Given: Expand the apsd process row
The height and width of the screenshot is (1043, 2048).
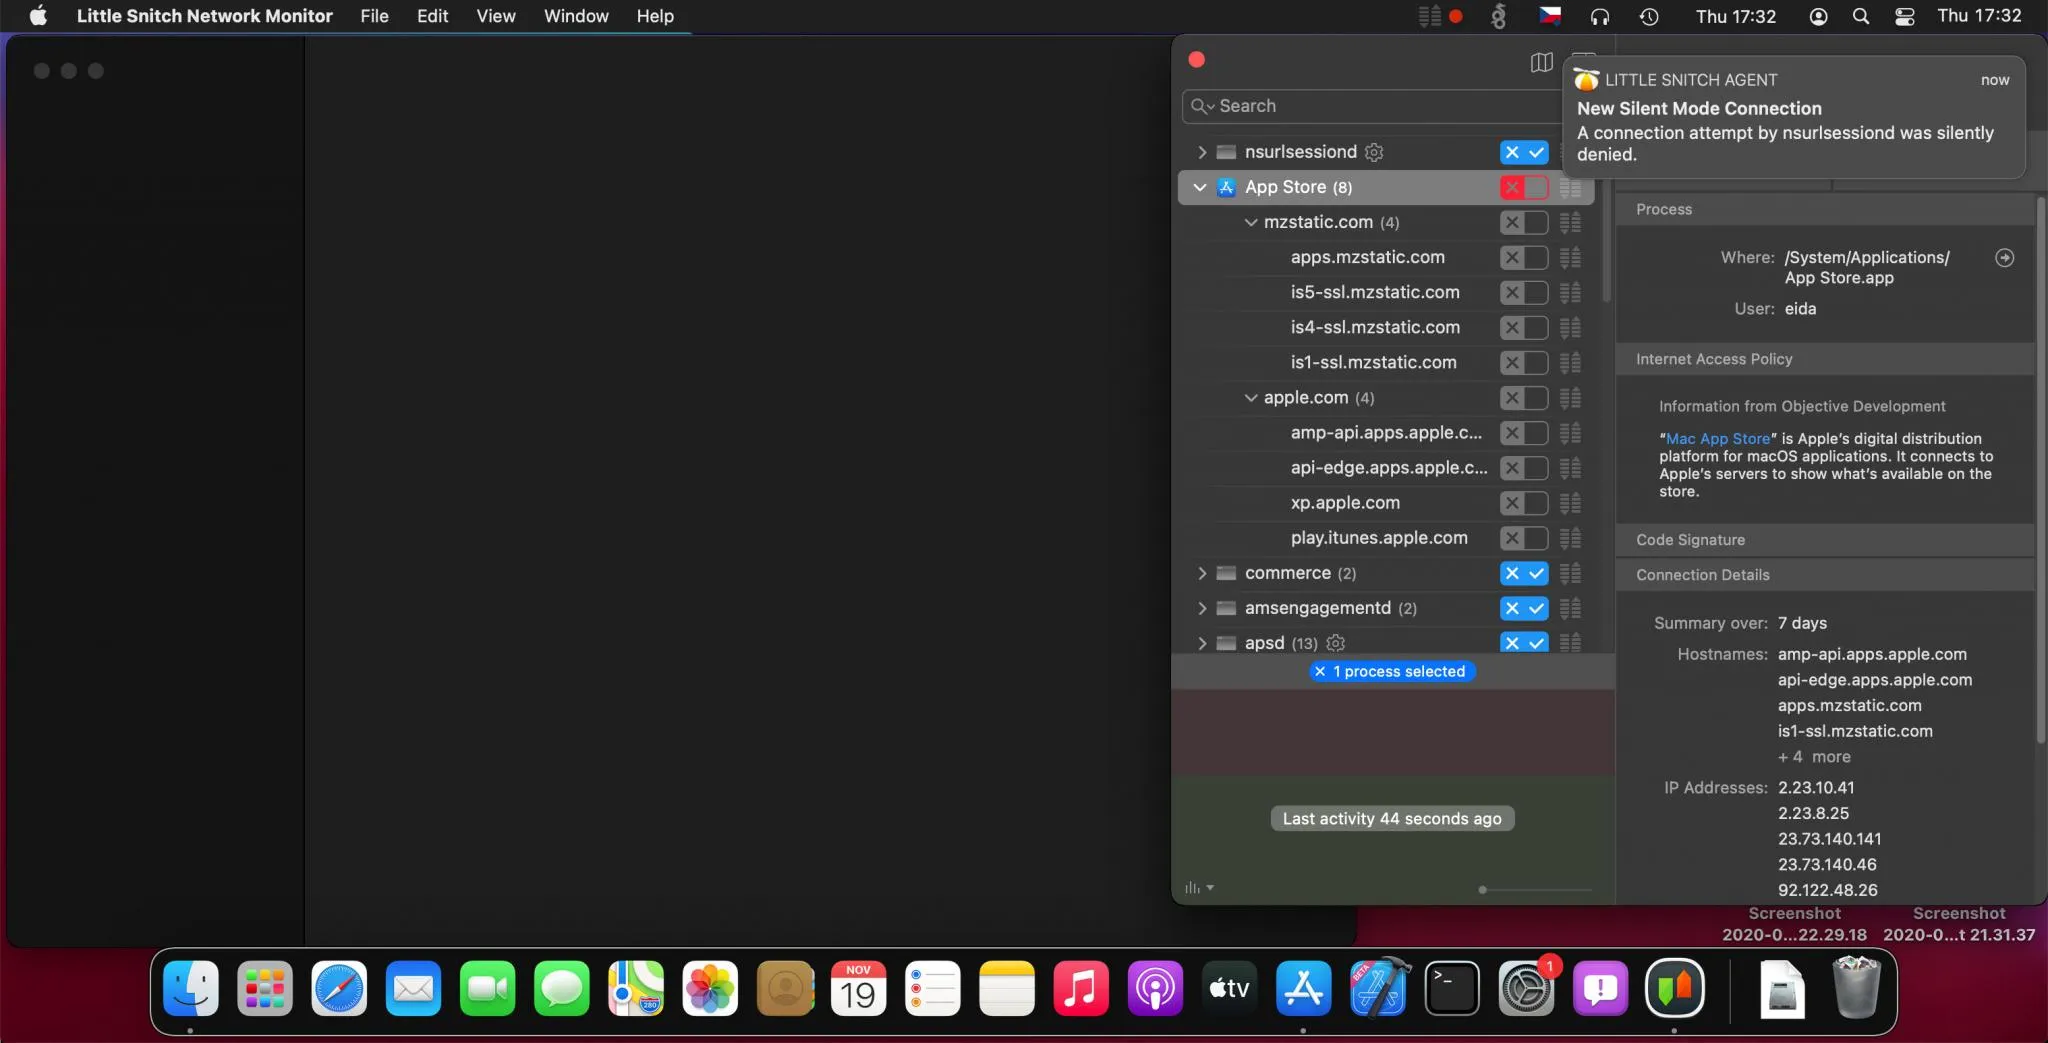Looking at the screenshot, I should tap(1202, 643).
